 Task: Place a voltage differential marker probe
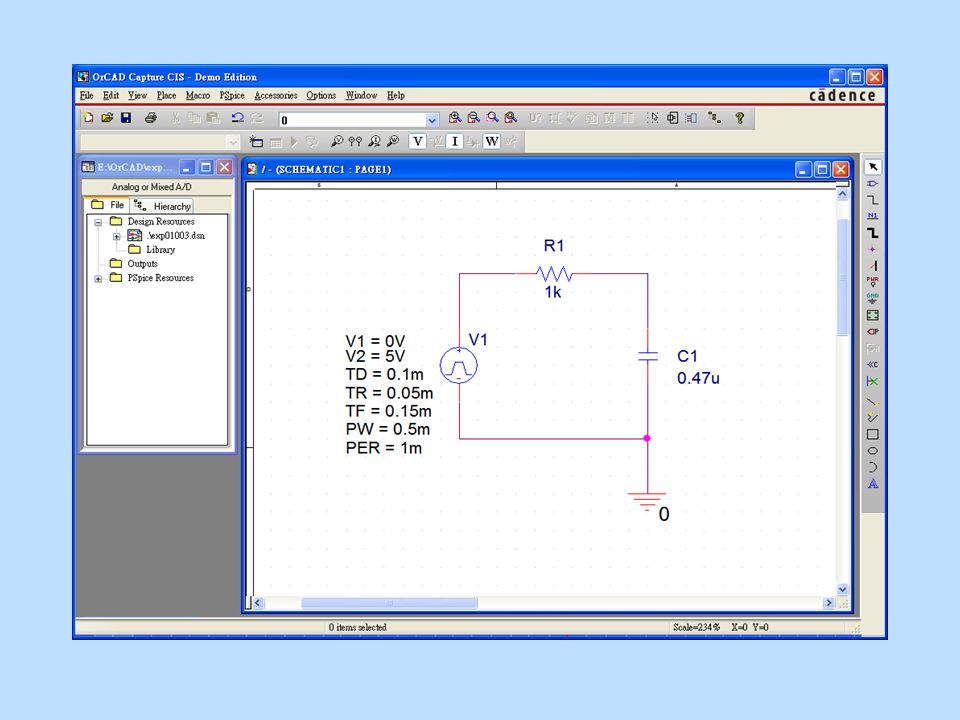pyautogui.click(x=355, y=142)
